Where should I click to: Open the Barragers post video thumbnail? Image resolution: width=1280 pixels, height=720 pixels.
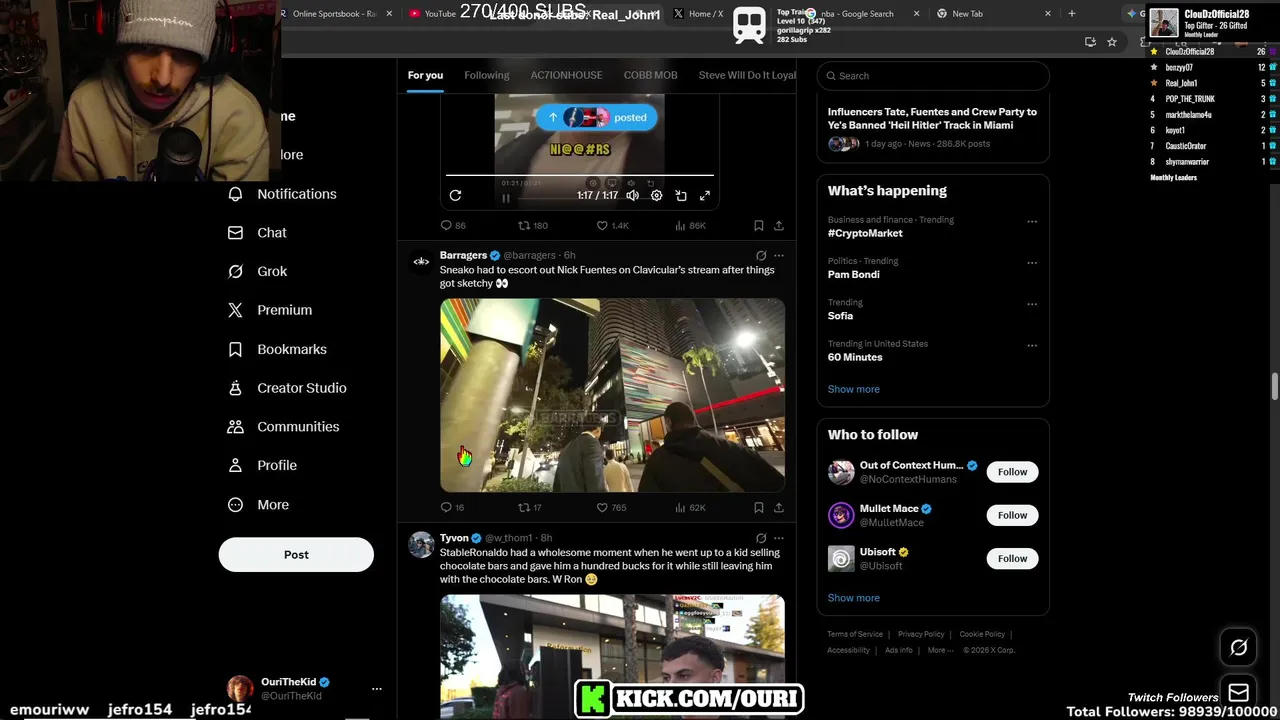(x=612, y=395)
